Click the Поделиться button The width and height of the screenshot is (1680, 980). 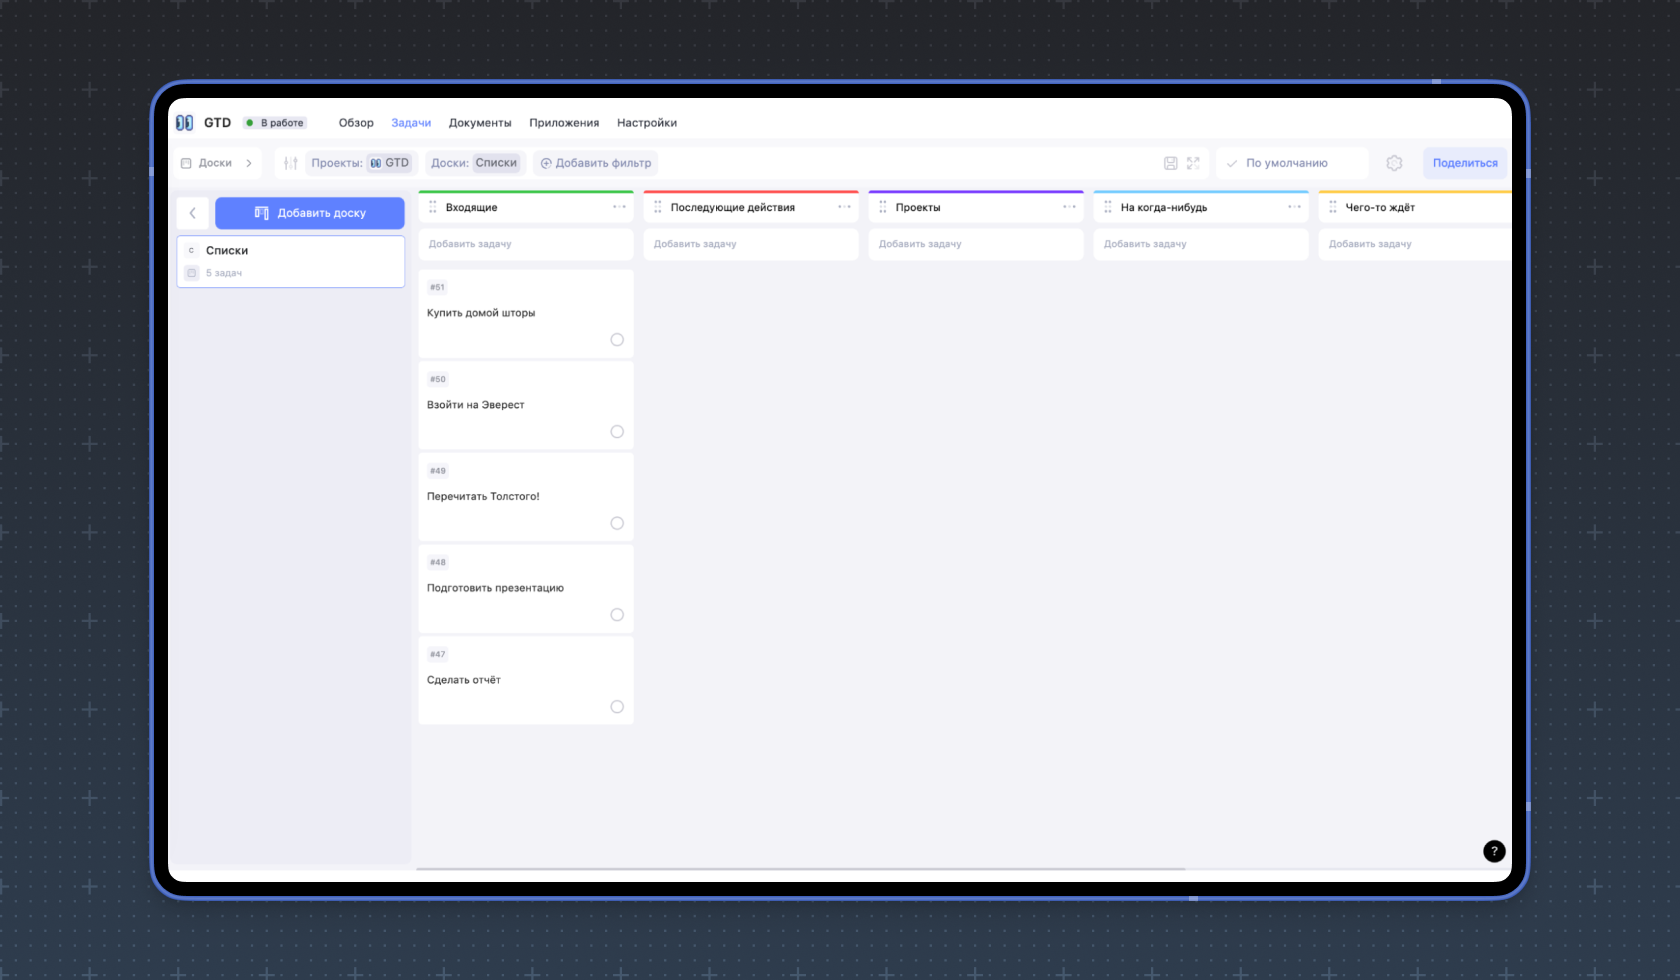click(x=1465, y=163)
